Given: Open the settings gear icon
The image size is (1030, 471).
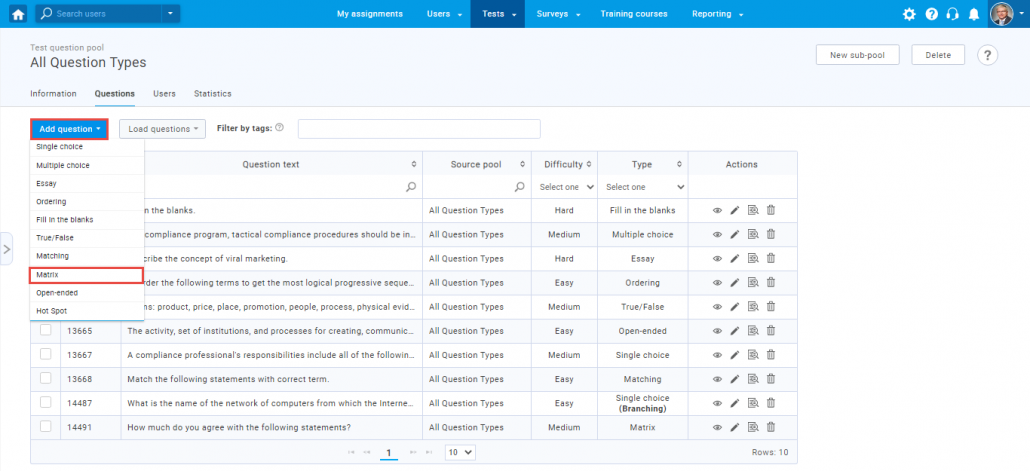Looking at the screenshot, I should coord(908,14).
